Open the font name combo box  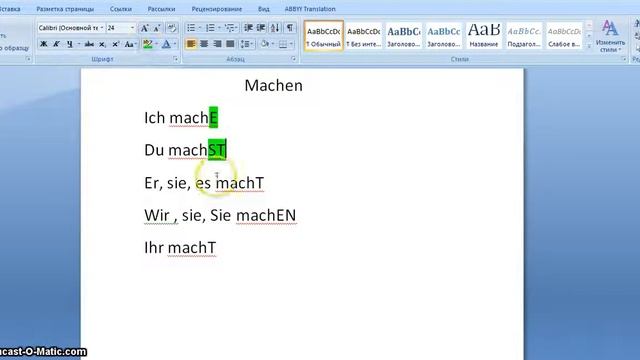pyautogui.click(x=71, y=28)
